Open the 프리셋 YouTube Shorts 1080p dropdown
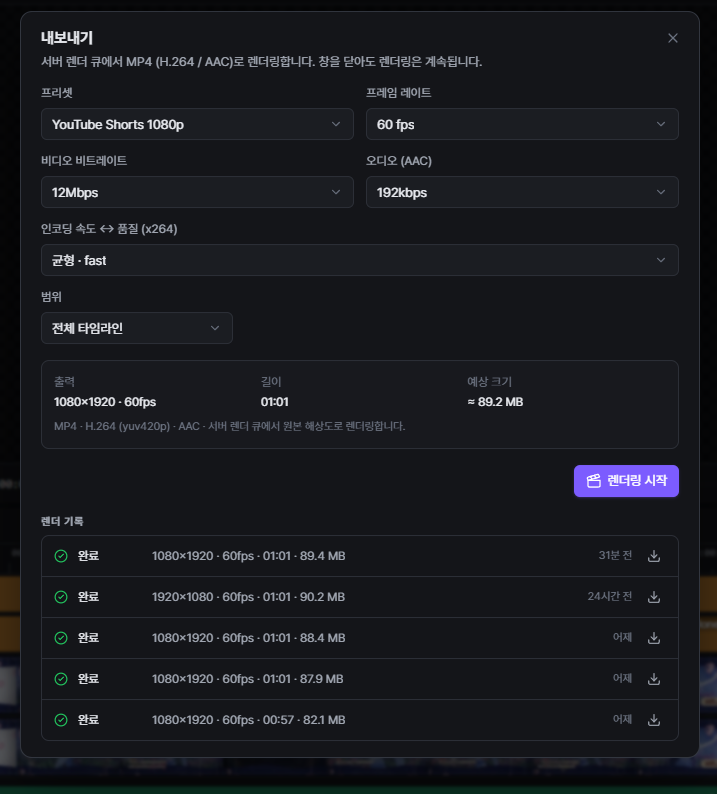The width and height of the screenshot is (717, 794). [197, 124]
